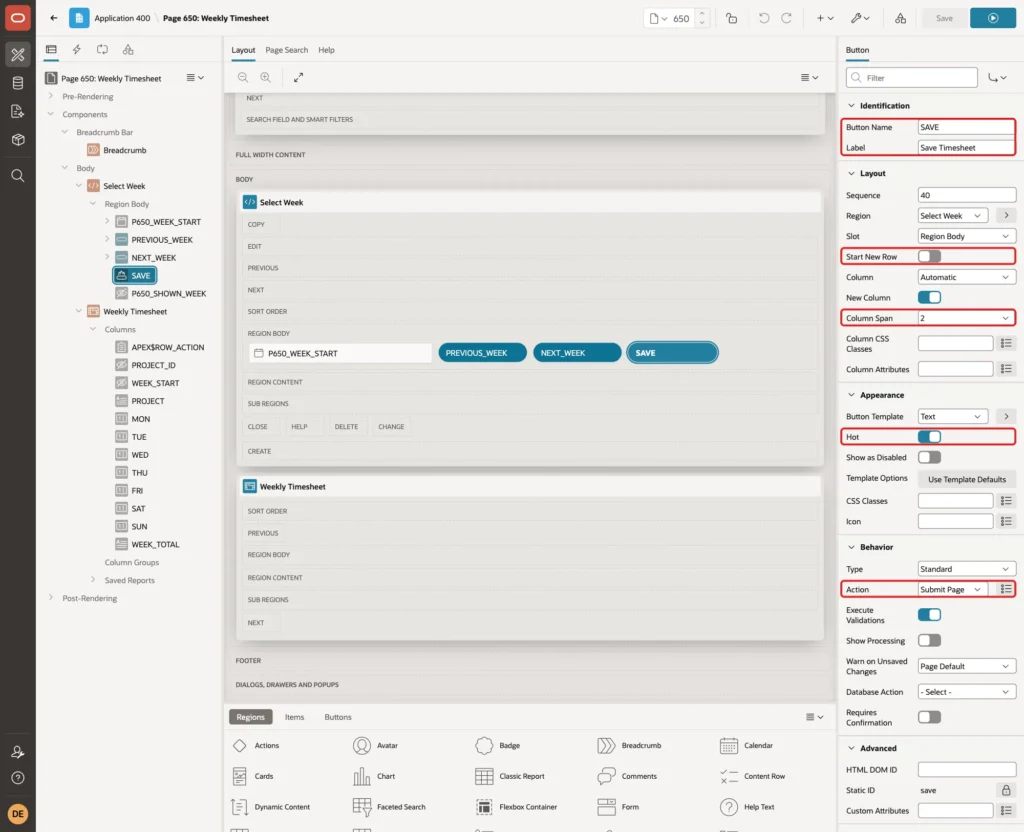Open SQL Workshop database icon in sidebar
Screen dimensions: 1024x832
[x=18, y=83]
